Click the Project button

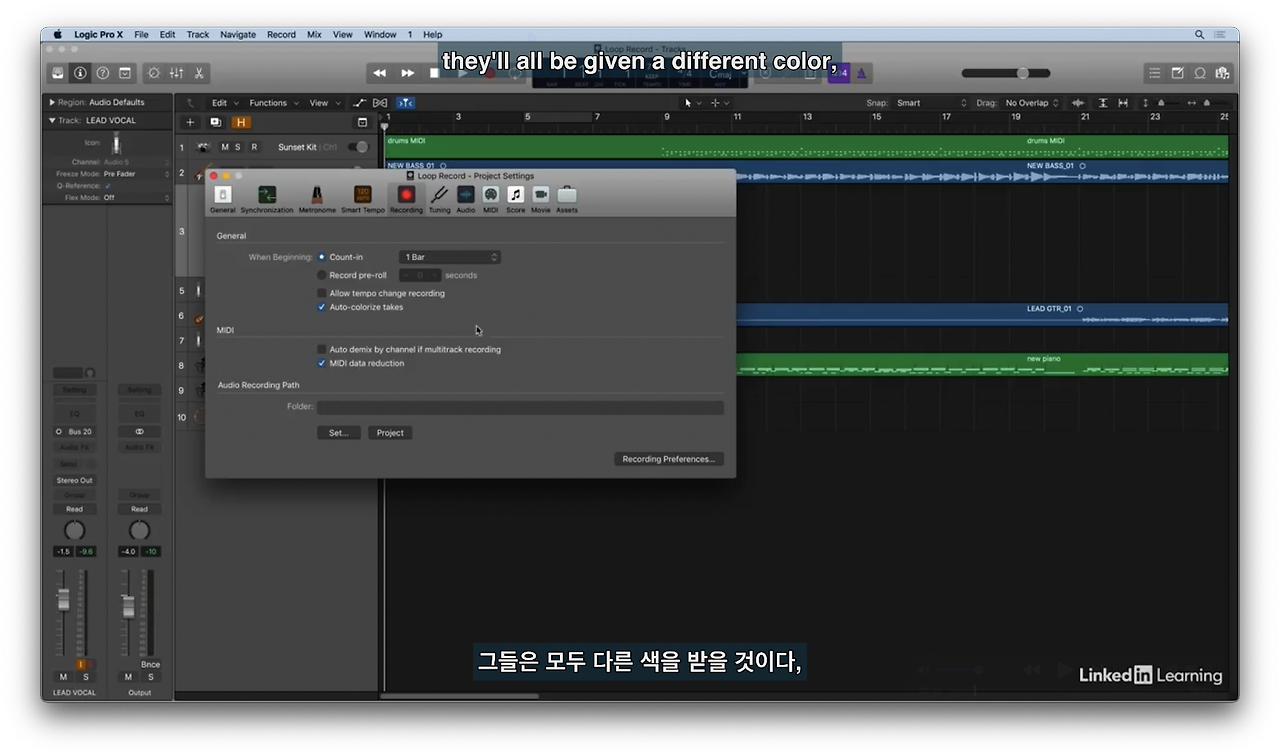click(x=390, y=433)
